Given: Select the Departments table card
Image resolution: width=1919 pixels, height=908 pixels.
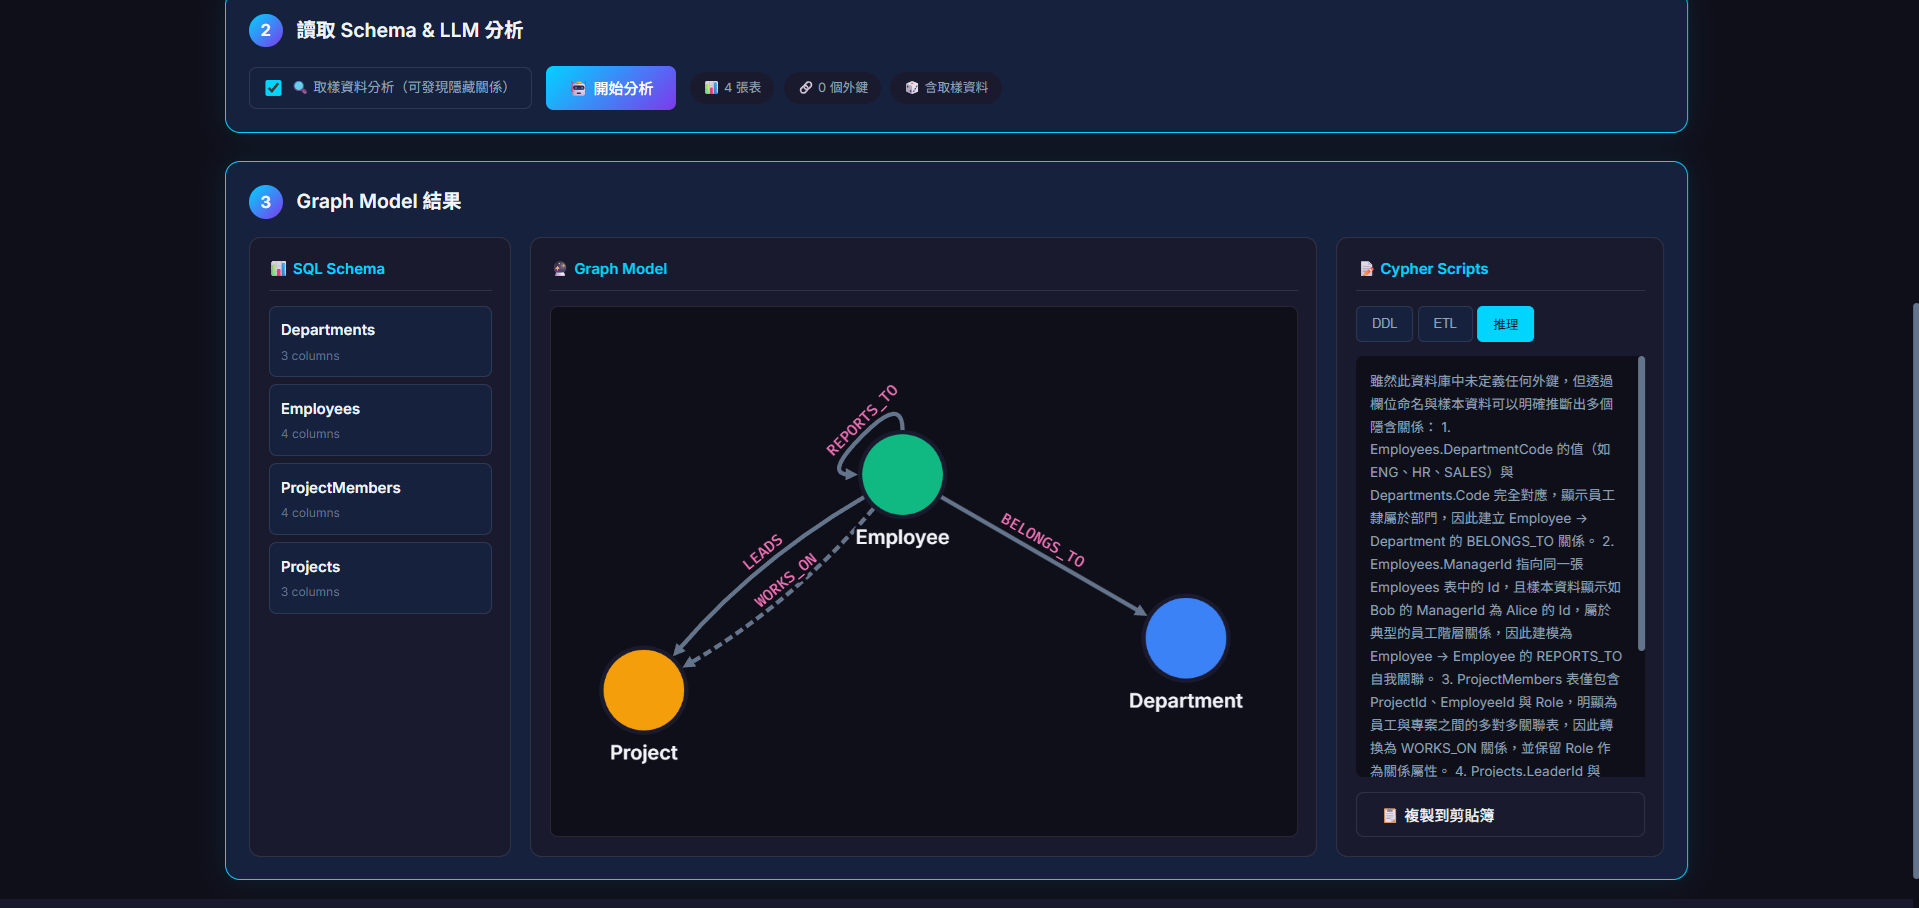Looking at the screenshot, I should tap(380, 341).
